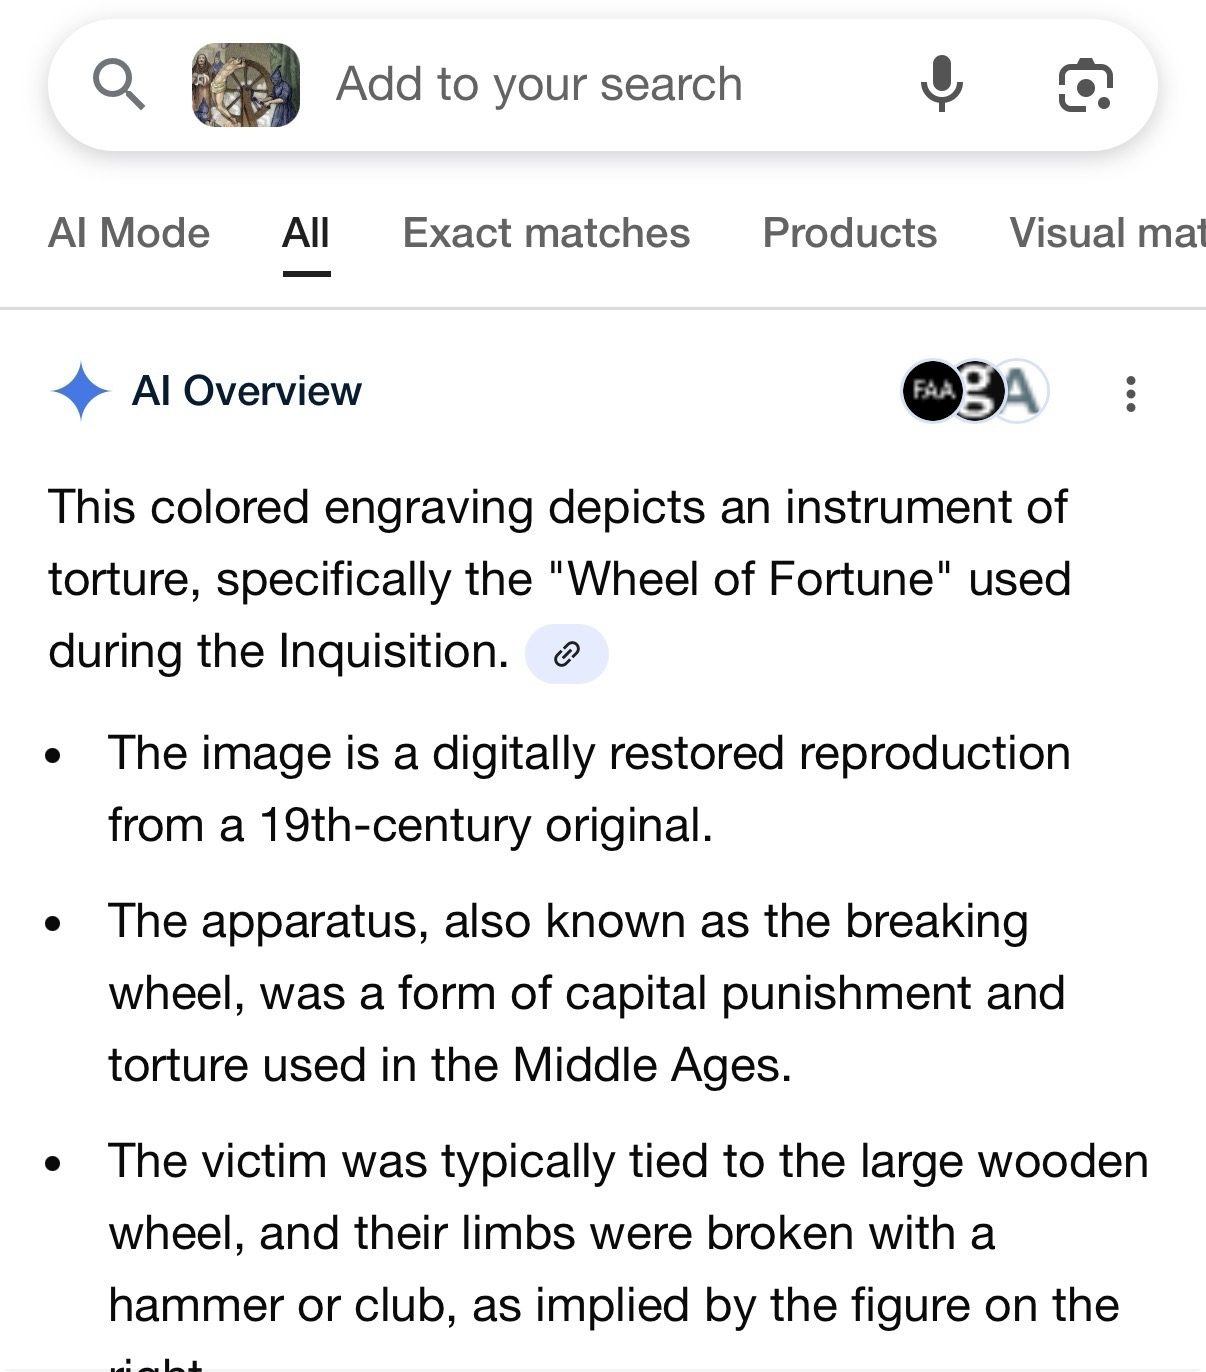Viewport: 1206px width, 1372px height.
Task: Open the FAA source icon
Action: tap(929, 391)
